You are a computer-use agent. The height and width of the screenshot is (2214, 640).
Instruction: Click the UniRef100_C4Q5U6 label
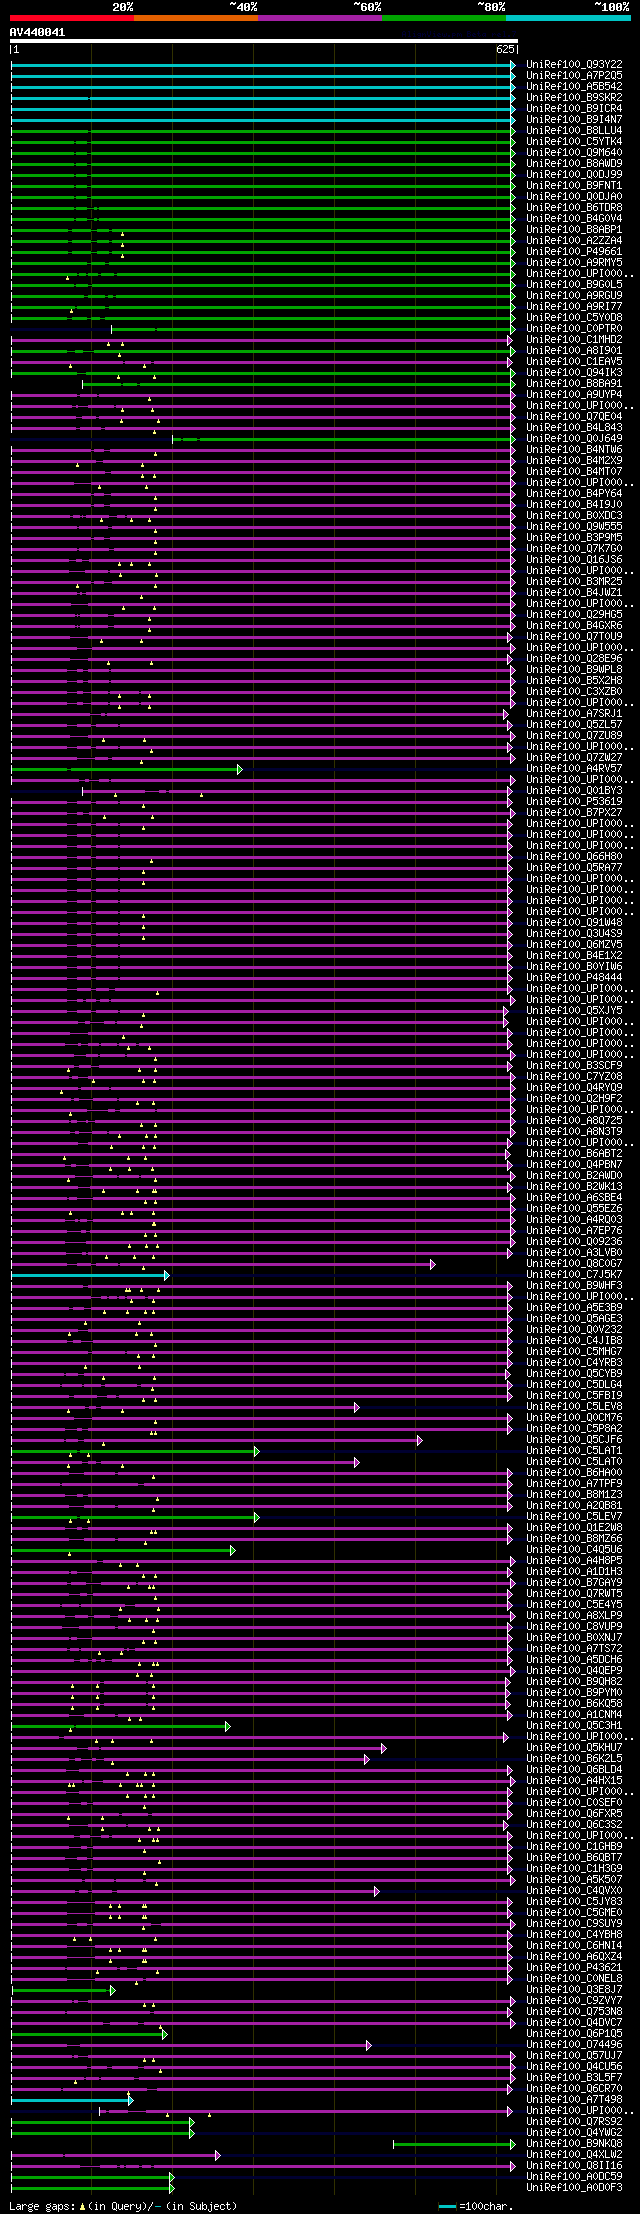click(x=574, y=1550)
